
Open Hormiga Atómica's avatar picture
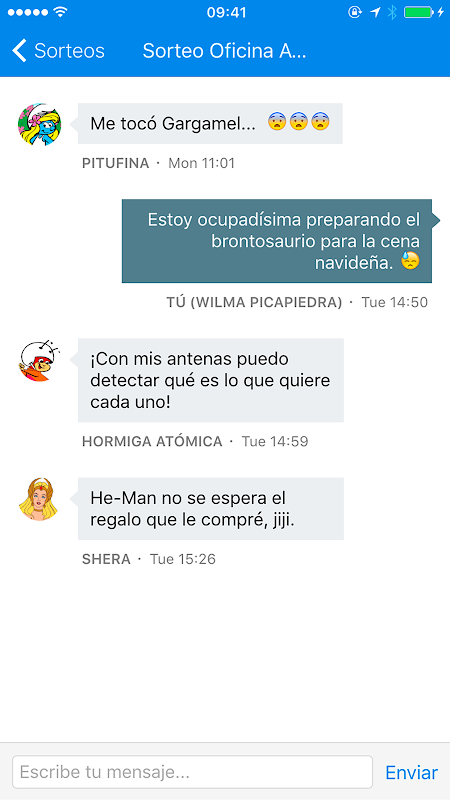pos(39,360)
